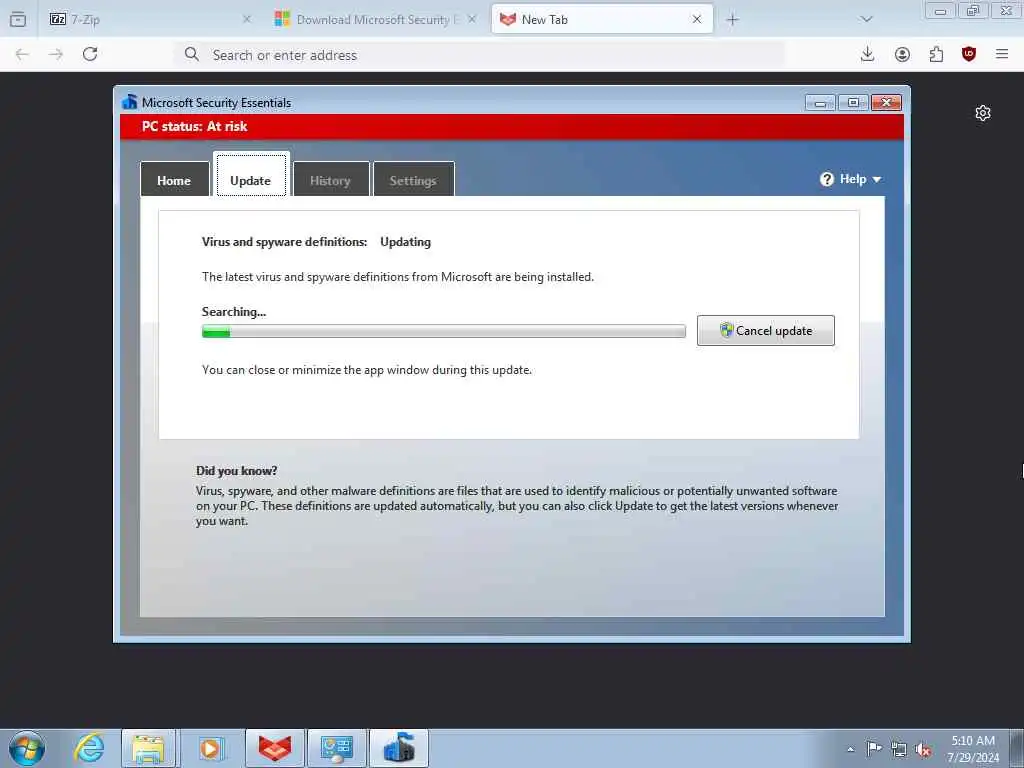Image resolution: width=1024 pixels, height=768 pixels.
Task: Cancel the definitions update
Action: coord(765,330)
